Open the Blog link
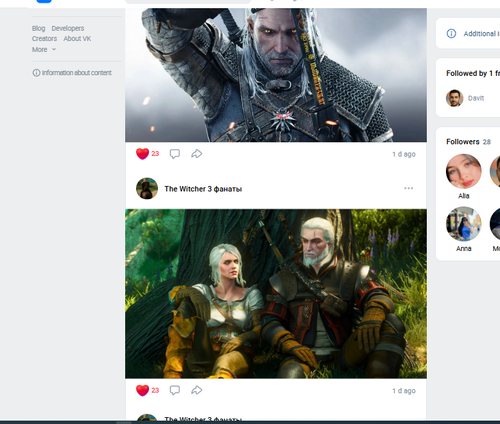Image resolution: width=500 pixels, height=424 pixels. 38,28
